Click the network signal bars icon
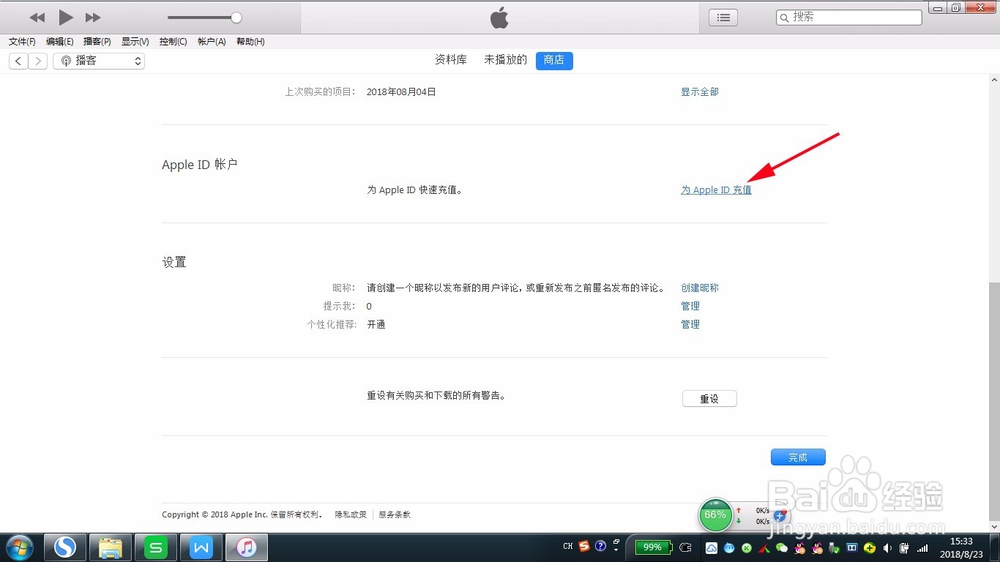Screen dimensions: 1000x562 (x=923, y=548)
